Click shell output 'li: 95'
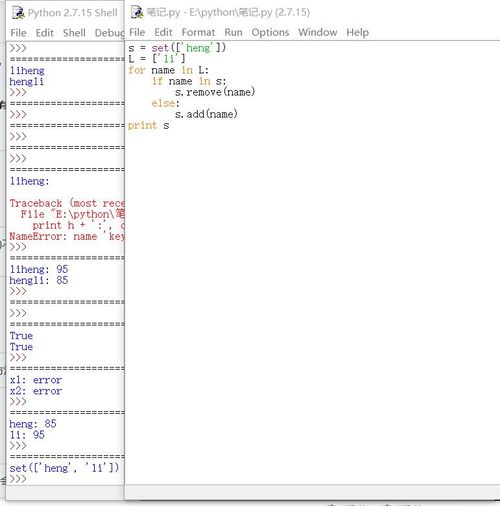This screenshot has width=500, height=506. tap(27, 435)
